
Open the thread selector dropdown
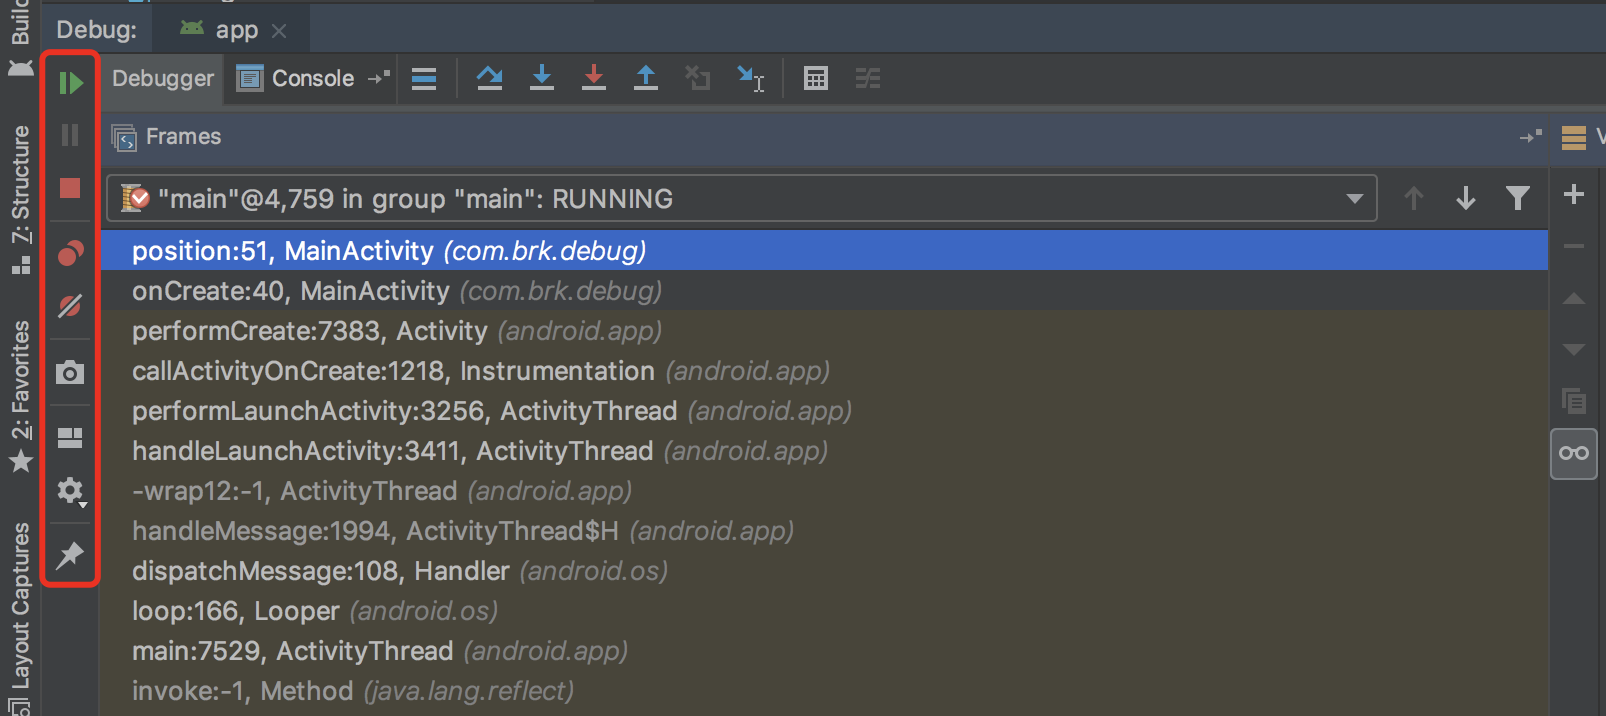click(742, 198)
